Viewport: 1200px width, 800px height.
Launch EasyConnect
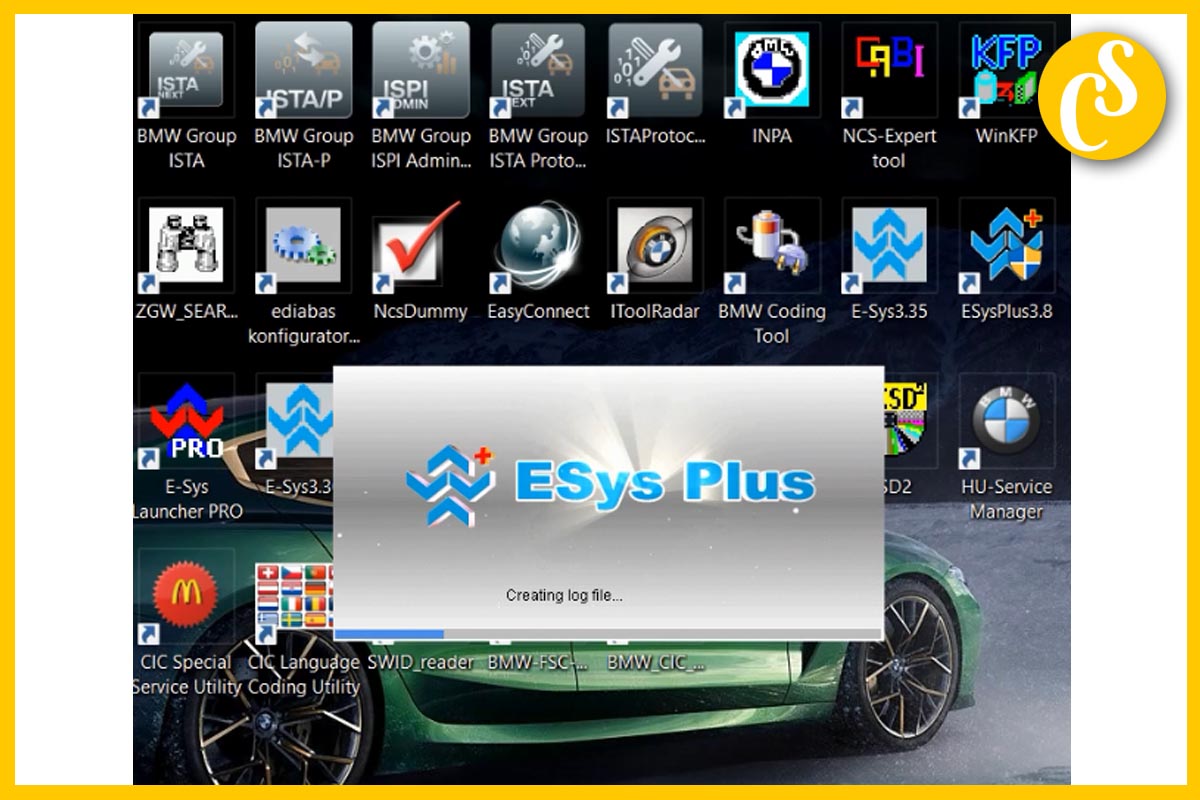tap(537, 245)
